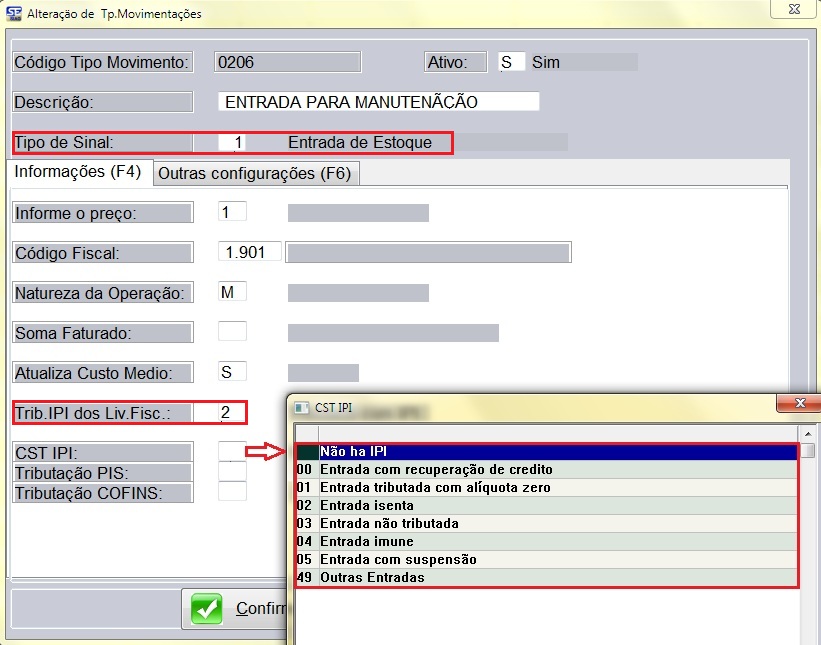This screenshot has width=821, height=645.
Task: Click the green checkmark Confirm button
Action: 232,609
